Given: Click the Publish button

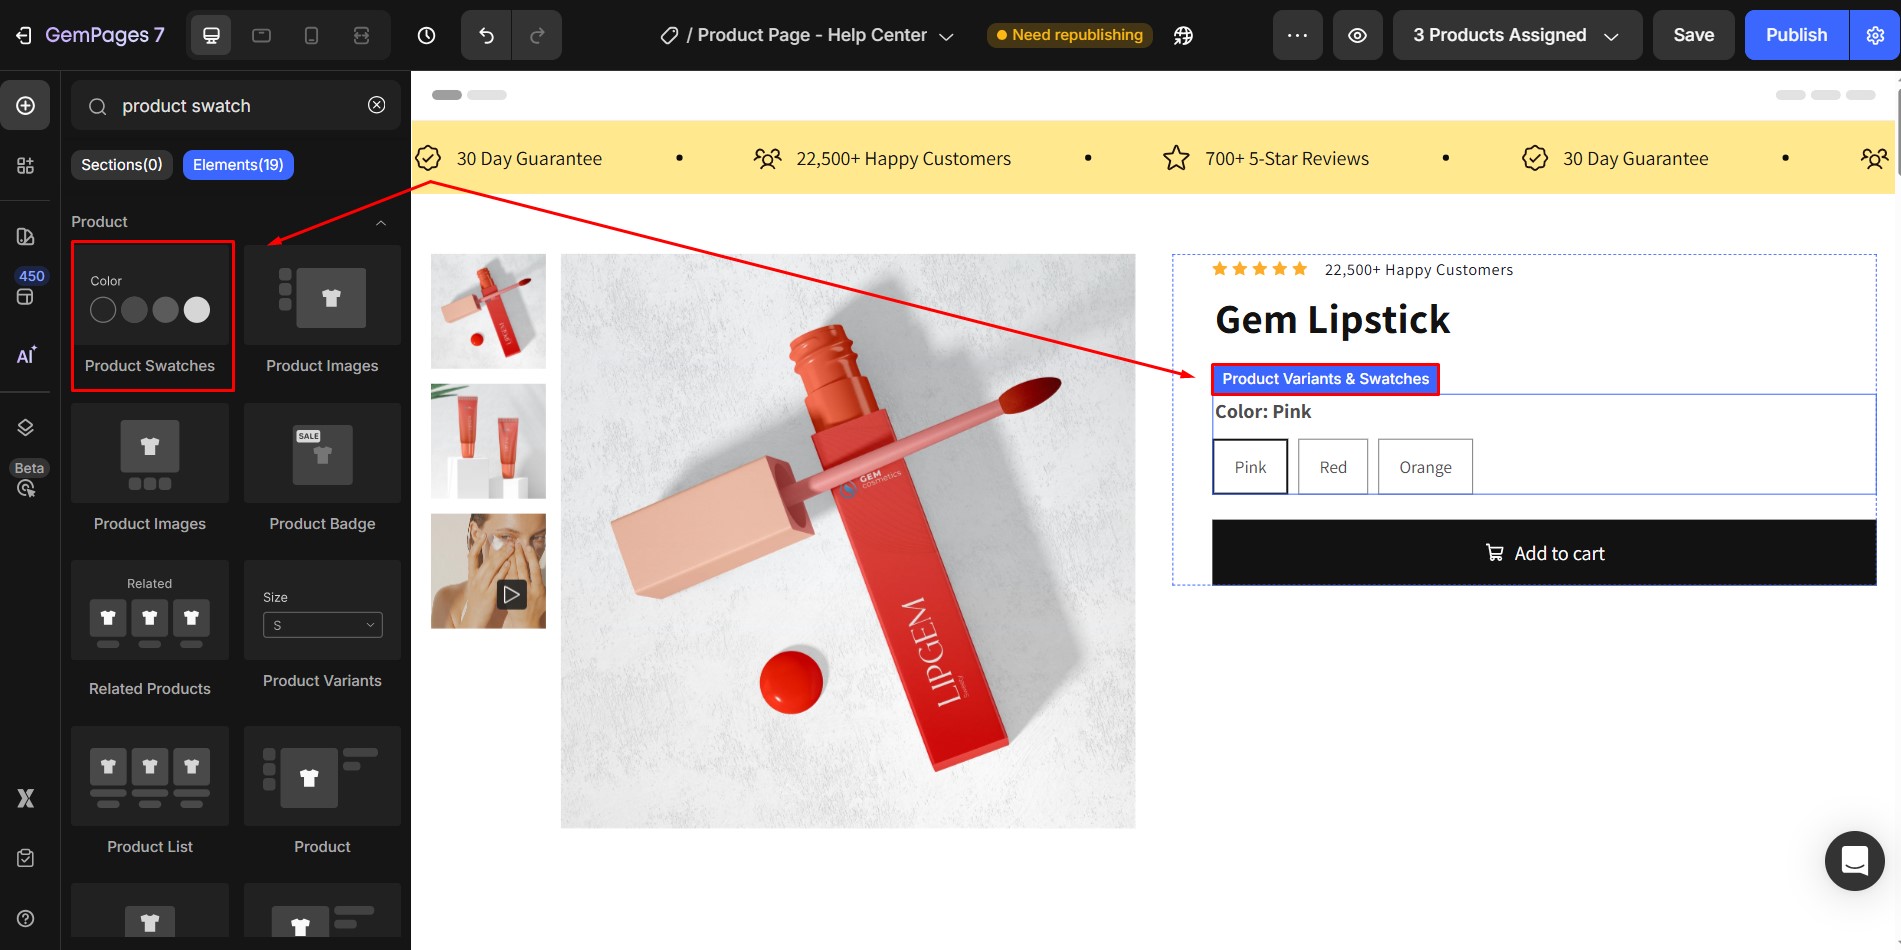Looking at the screenshot, I should [x=1796, y=35].
